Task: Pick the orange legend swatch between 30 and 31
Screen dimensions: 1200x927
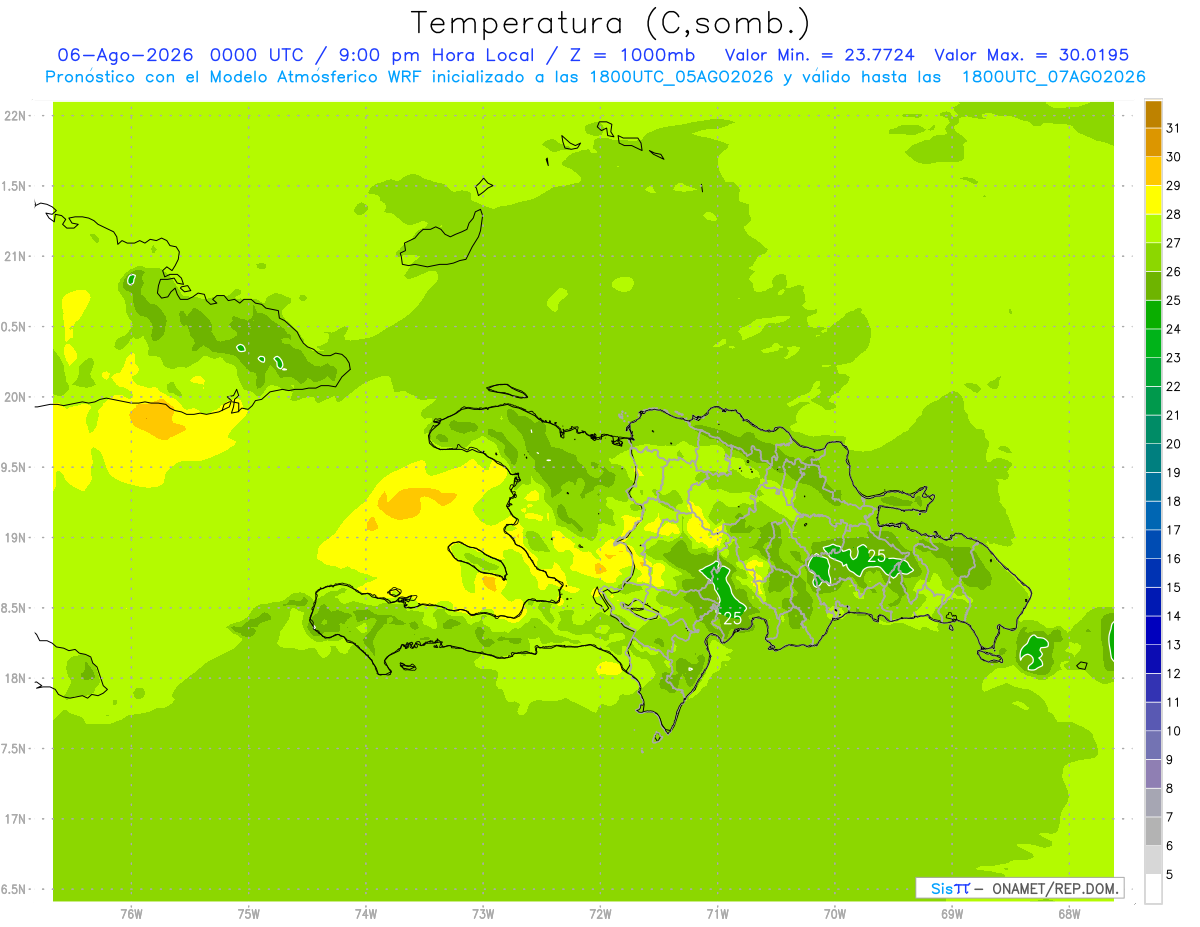Action: [1153, 143]
